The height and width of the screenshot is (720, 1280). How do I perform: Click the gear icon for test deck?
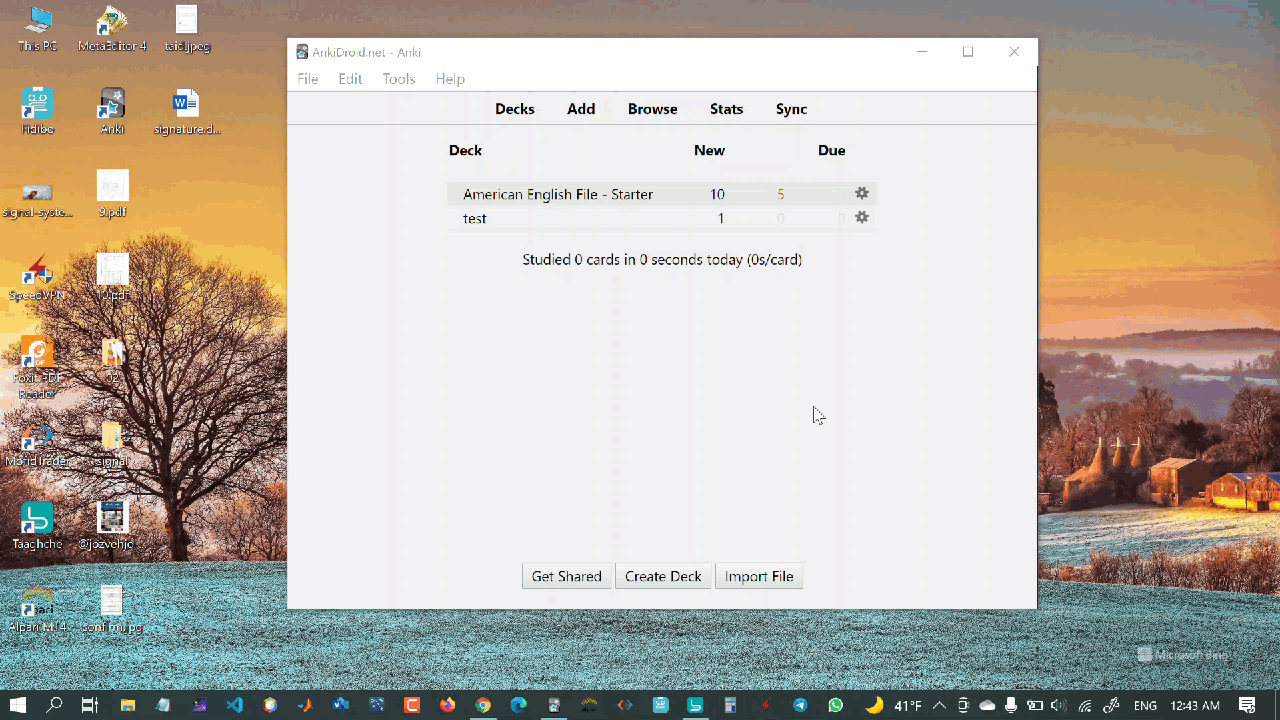point(861,218)
